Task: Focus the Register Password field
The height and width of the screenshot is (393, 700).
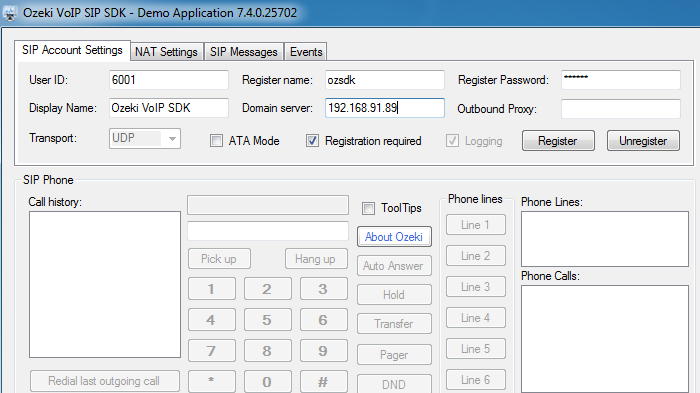Action: tap(621, 80)
